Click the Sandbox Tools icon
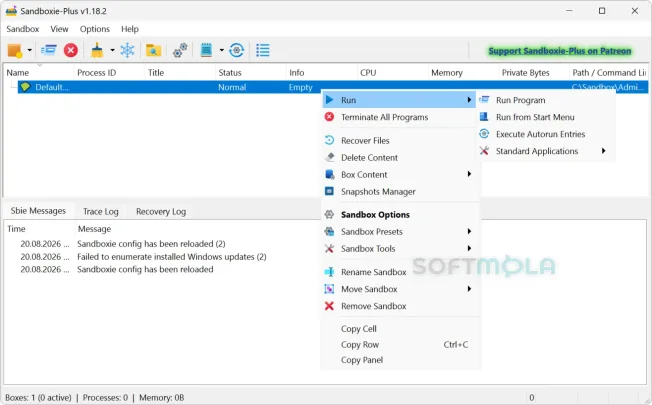 (329, 248)
